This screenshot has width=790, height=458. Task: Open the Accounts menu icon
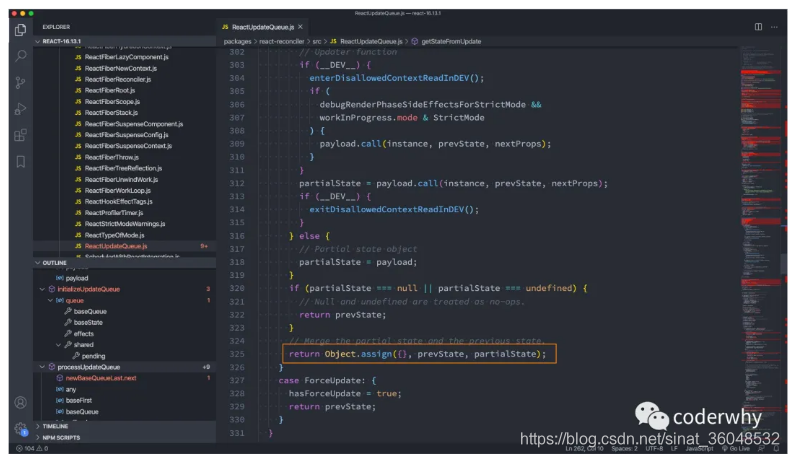point(21,403)
